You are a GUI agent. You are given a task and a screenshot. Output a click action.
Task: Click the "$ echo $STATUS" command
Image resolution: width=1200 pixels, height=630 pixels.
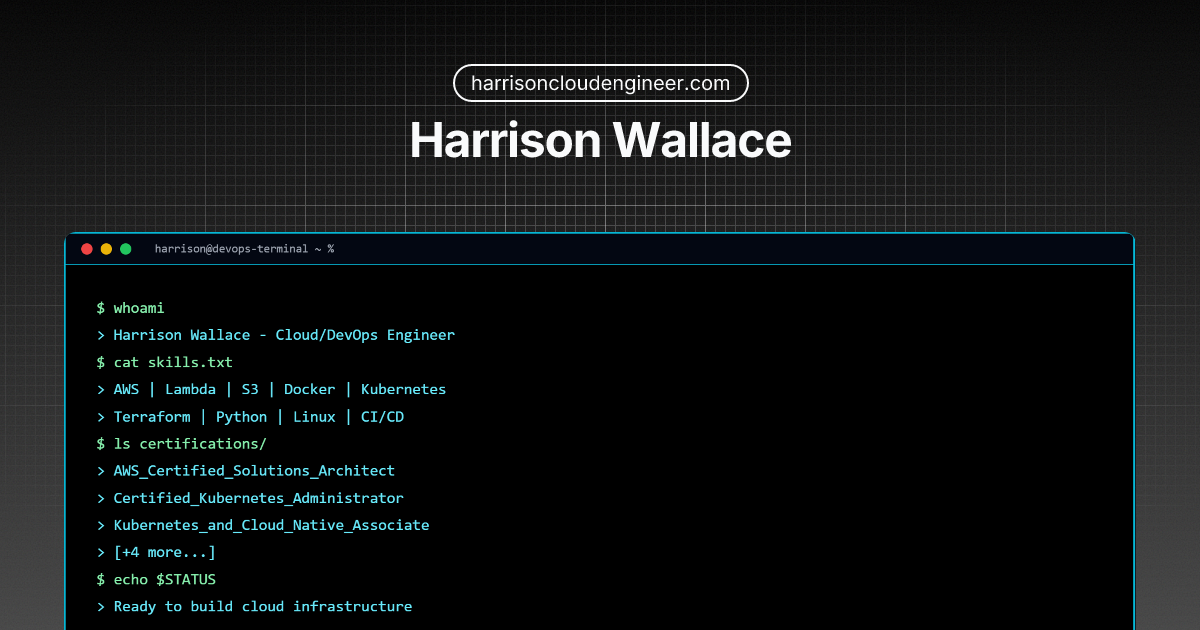pos(156,579)
